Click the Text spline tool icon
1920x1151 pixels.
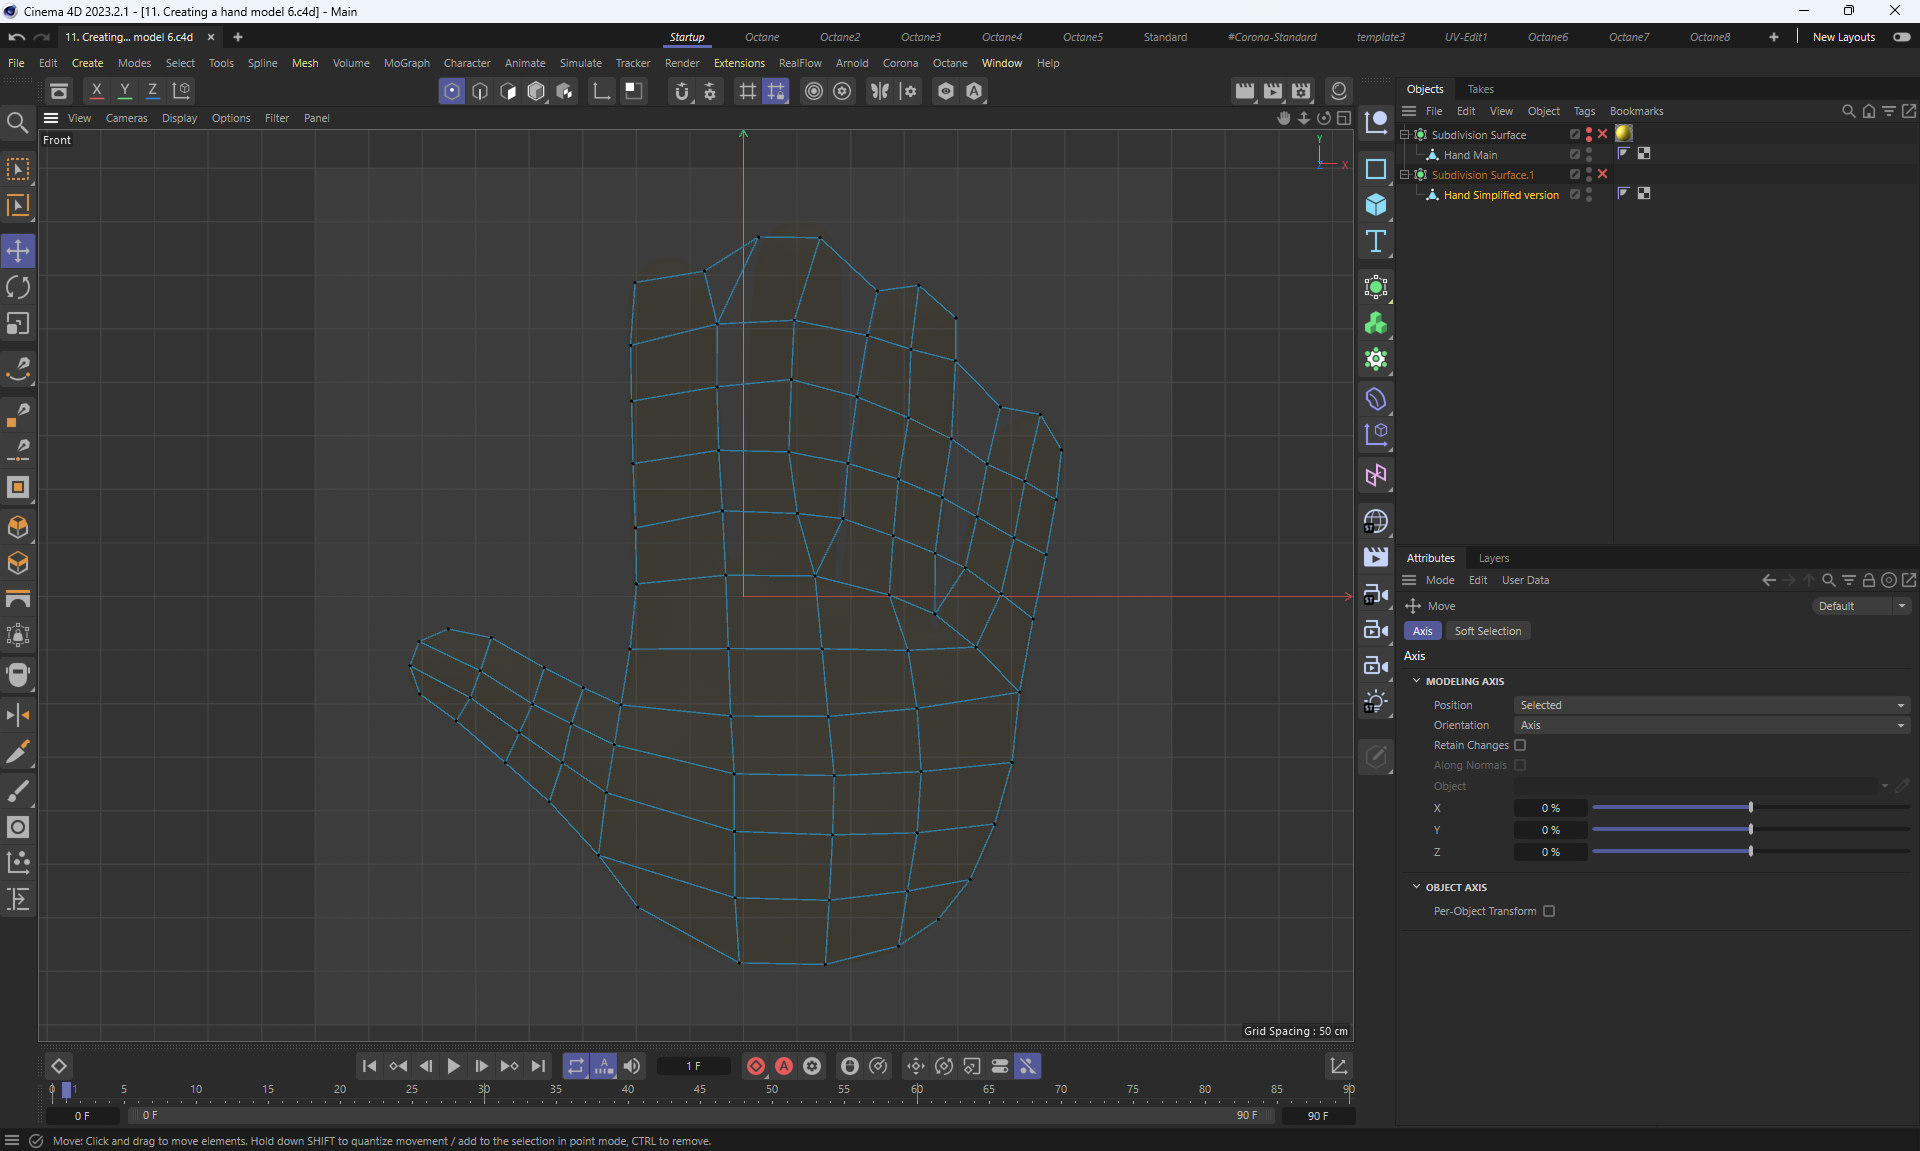(1376, 241)
